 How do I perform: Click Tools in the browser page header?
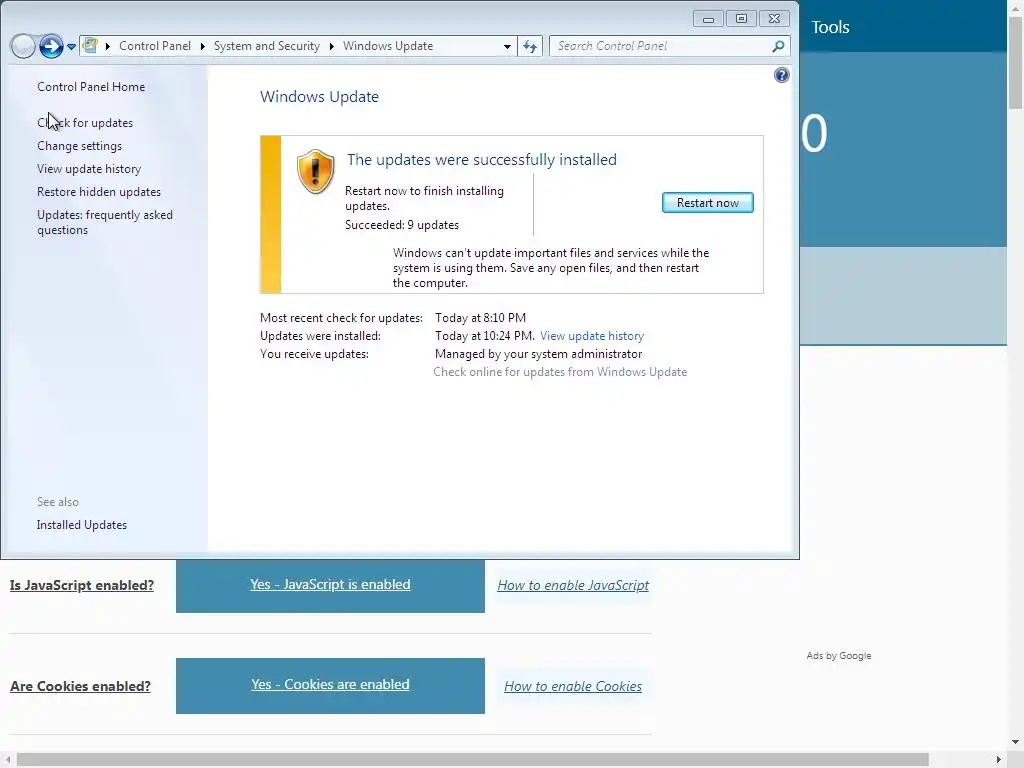click(x=830, y=27)
